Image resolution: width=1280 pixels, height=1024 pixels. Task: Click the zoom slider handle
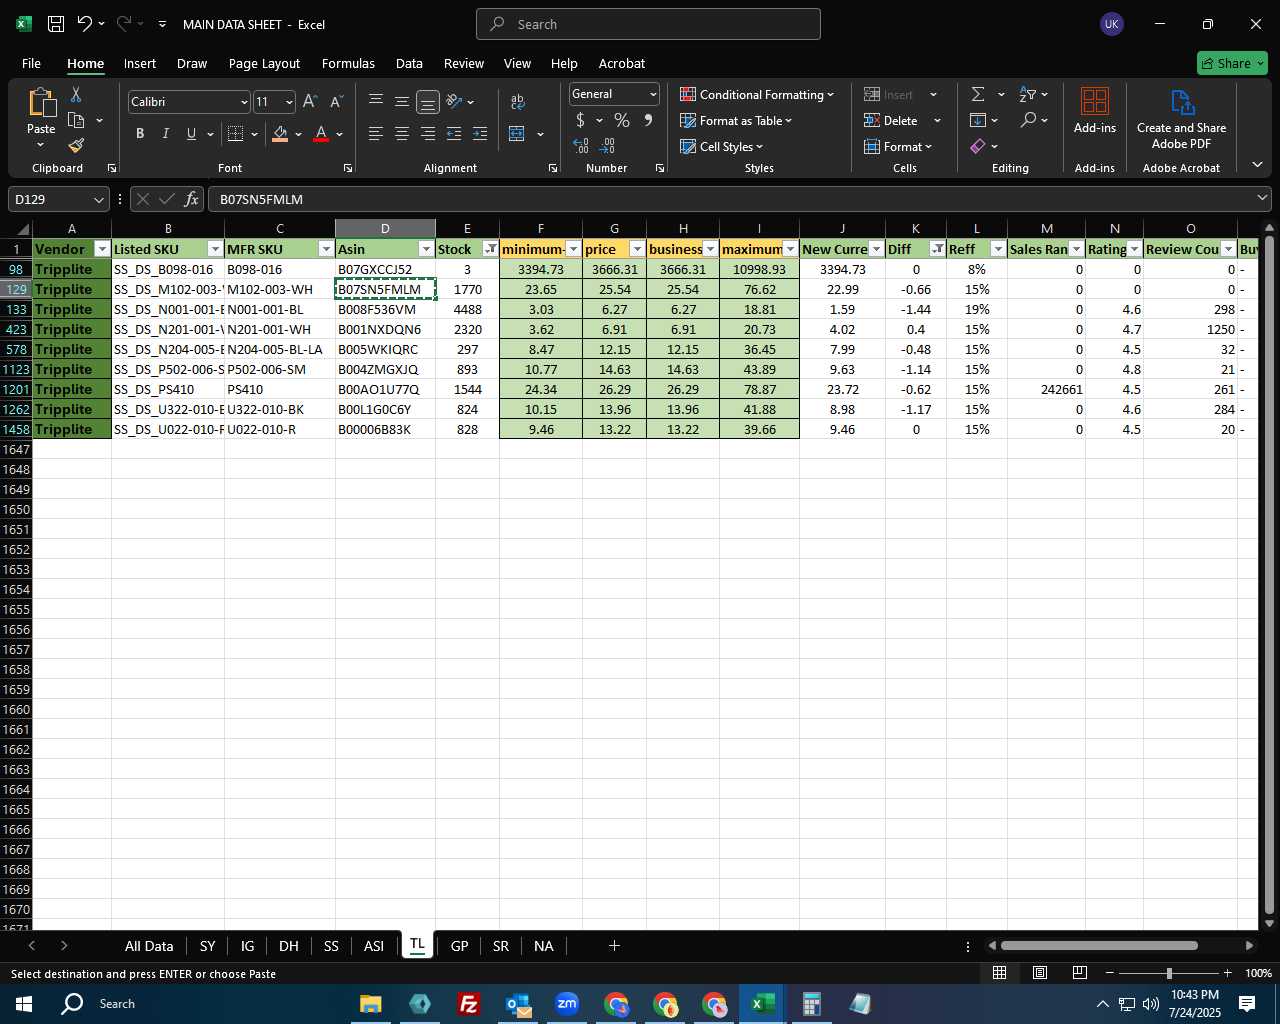pyautogui.click(x=1169, y=973)
